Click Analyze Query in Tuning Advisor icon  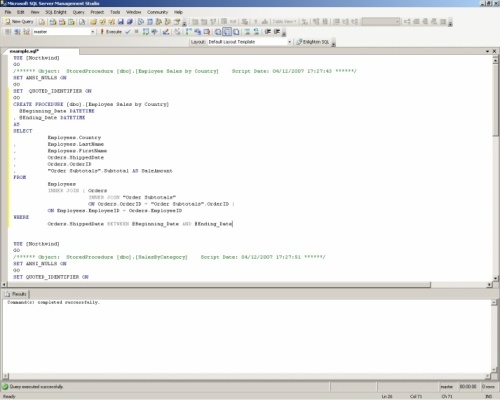click(x=154, y=32)
